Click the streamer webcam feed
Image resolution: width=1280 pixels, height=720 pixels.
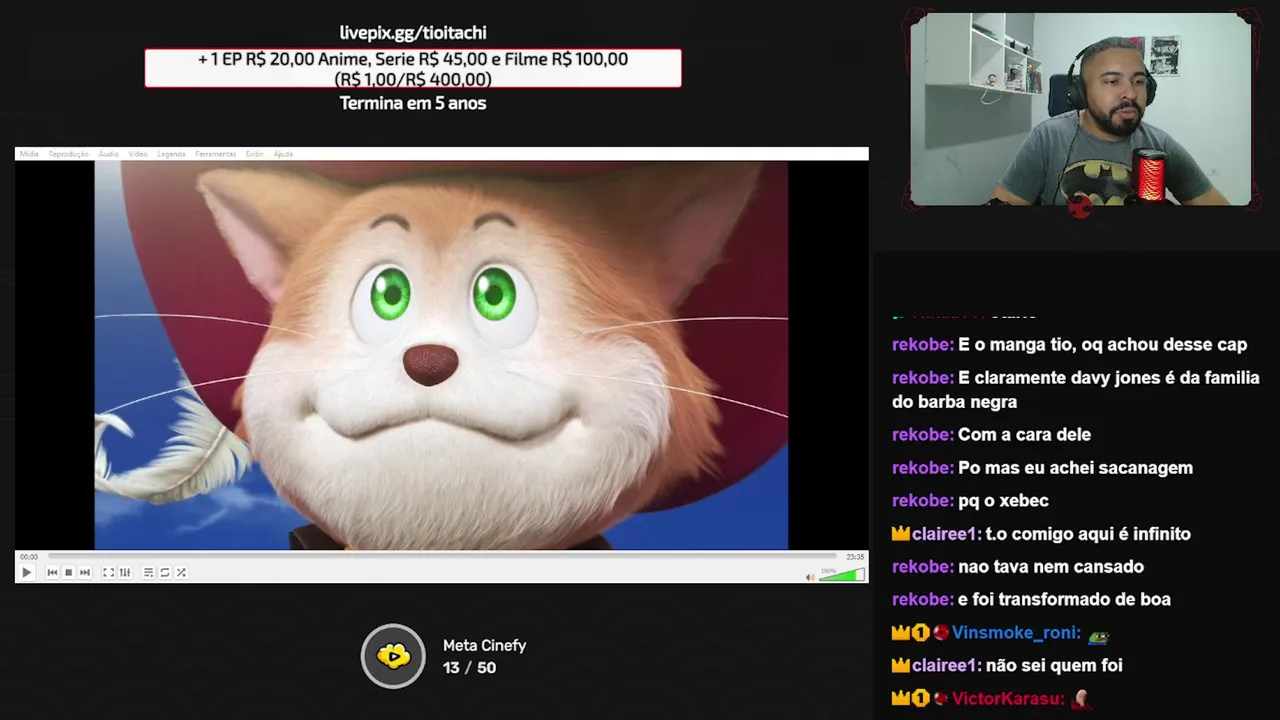(1080, 109)
